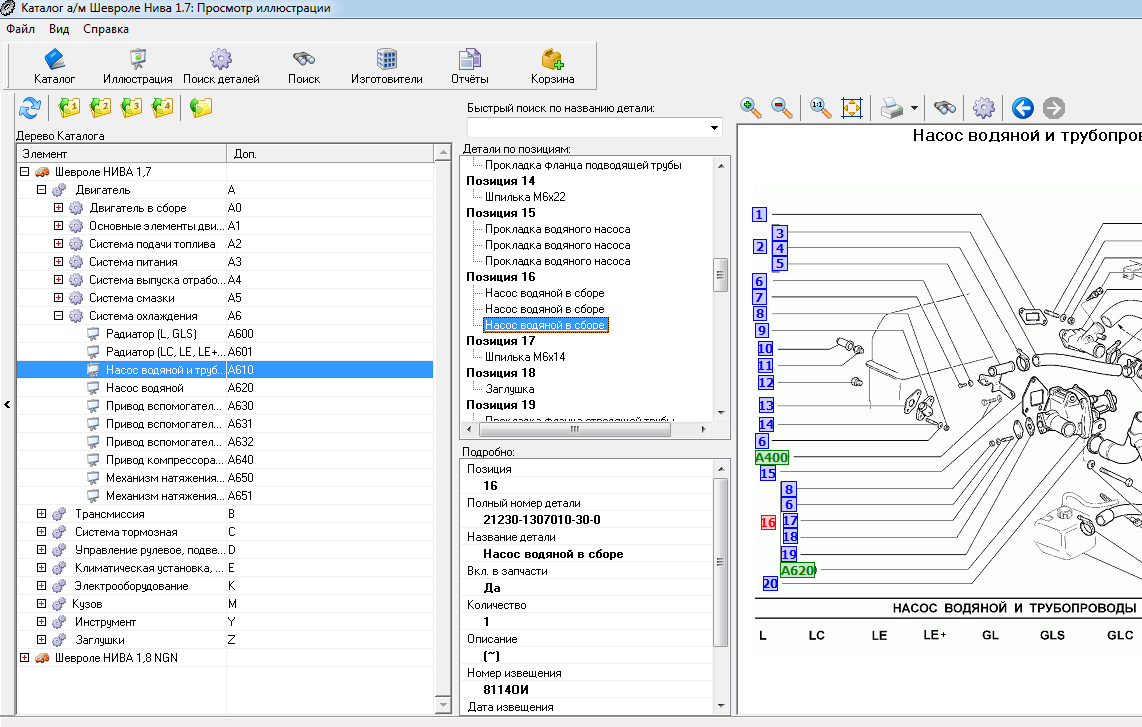Image resolution: width=1142 pixels, height=727 pixels.
Task: Click the folder level 2 icon
Action: click(101, 108)
